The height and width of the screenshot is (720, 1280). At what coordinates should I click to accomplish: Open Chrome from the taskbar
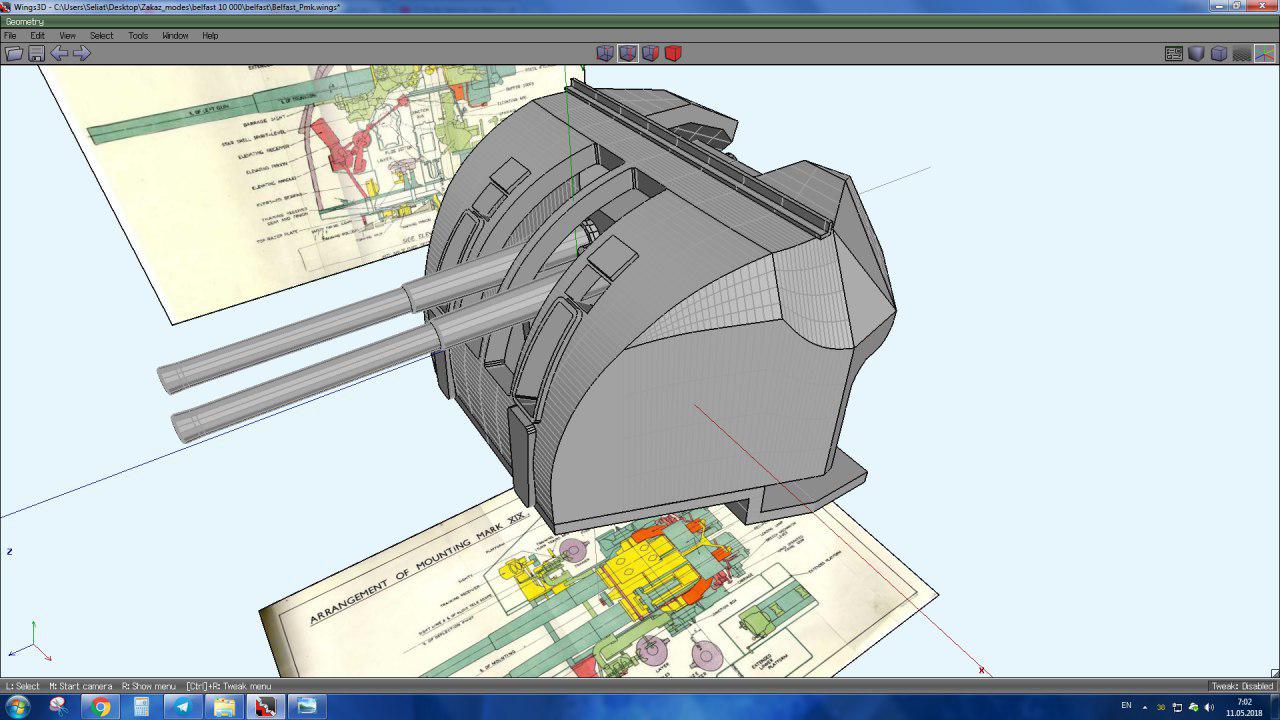(100, 707)
